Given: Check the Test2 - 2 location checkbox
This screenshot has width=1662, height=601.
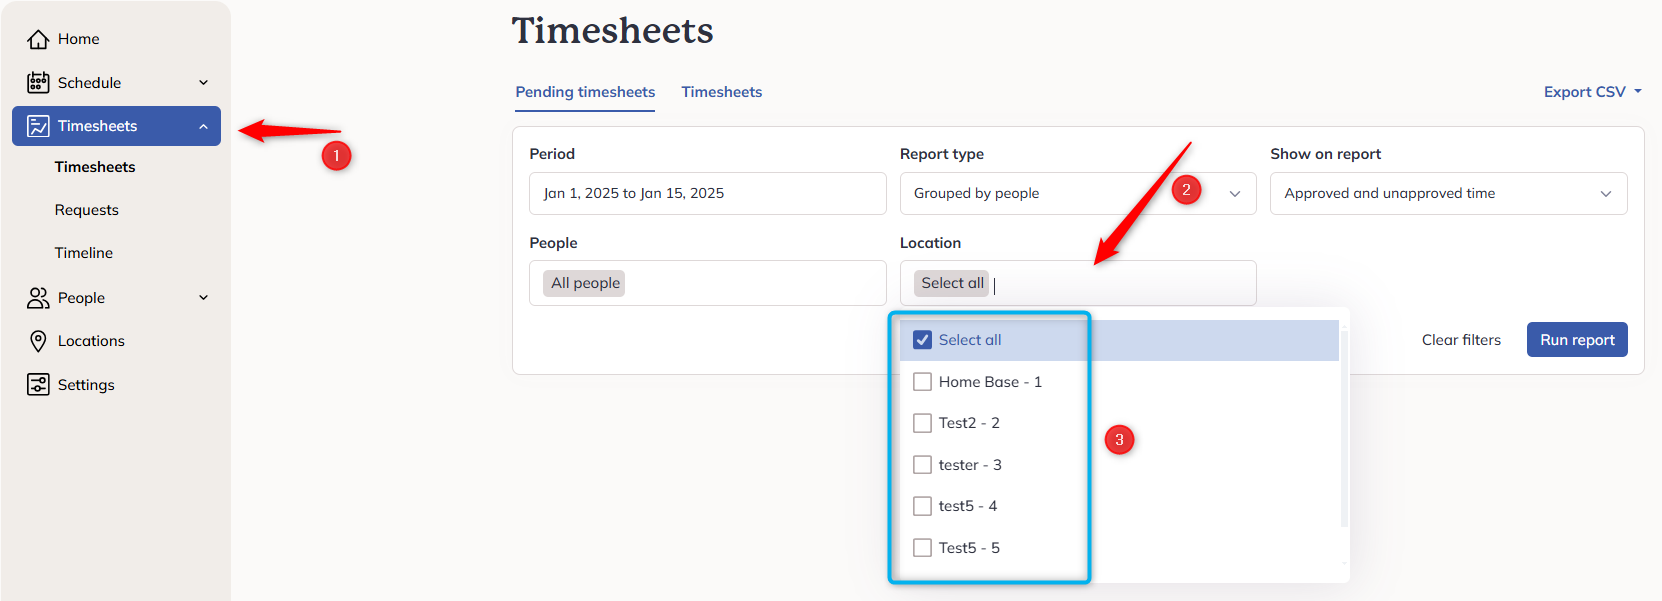Looking at the screenshot, I should point(922,423).
